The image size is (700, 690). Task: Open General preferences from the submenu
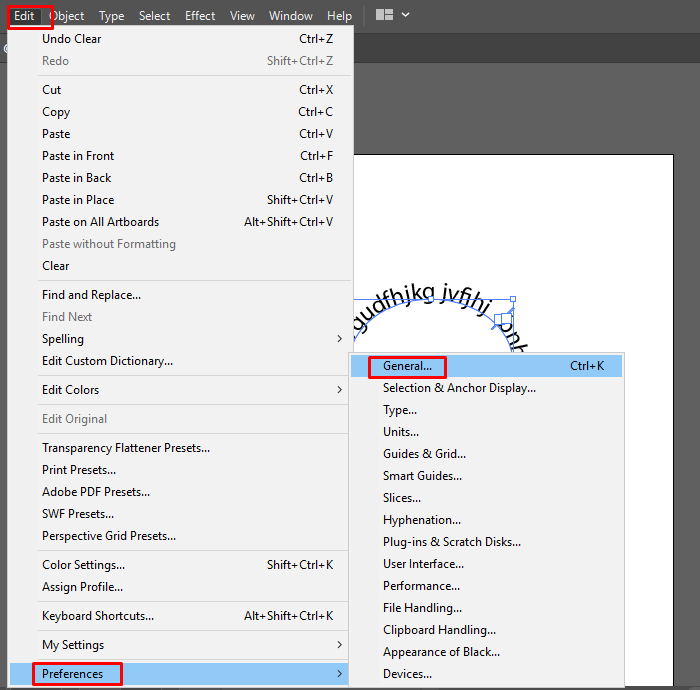click(x=407, y=366)
